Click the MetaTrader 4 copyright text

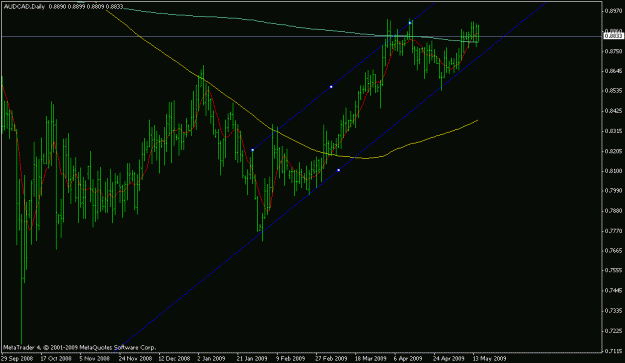(x=79, y=348)
